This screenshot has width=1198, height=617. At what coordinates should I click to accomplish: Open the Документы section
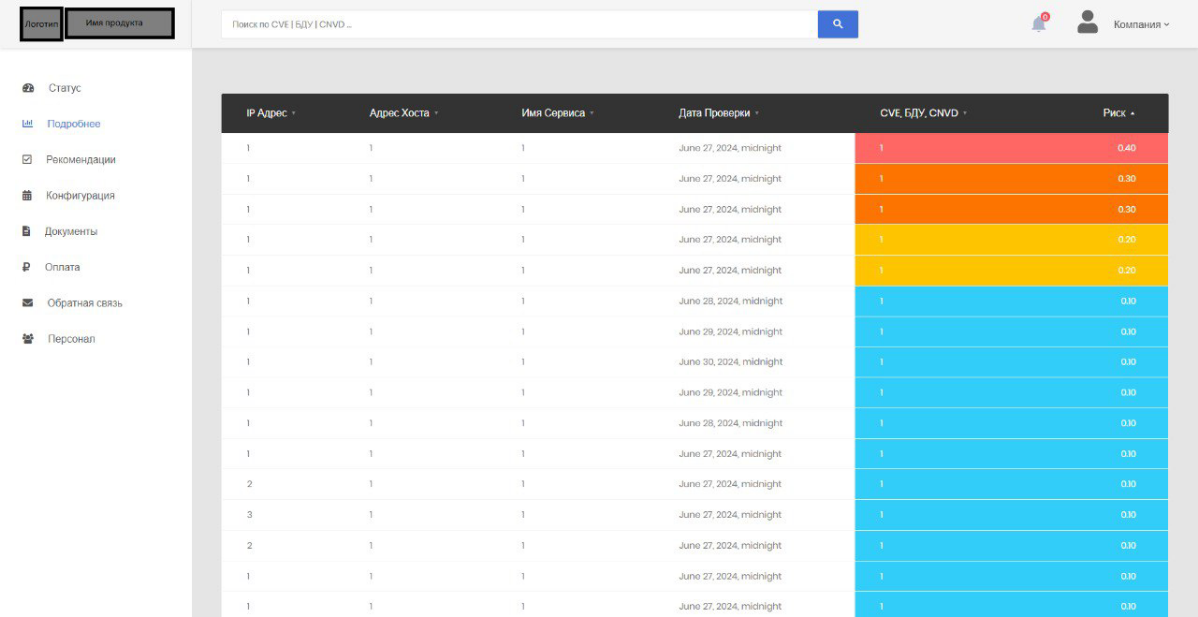tap(71, 231)
